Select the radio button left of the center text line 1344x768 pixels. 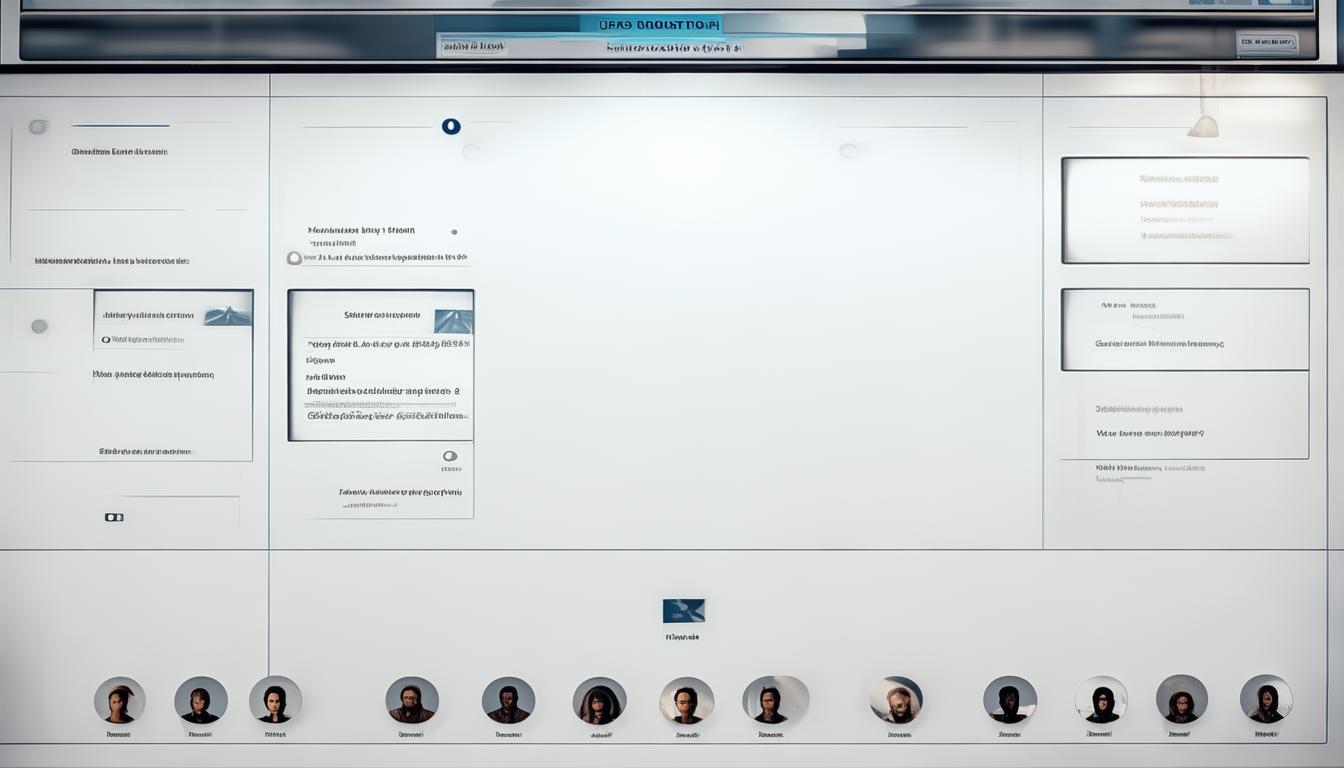coord(294,258)
